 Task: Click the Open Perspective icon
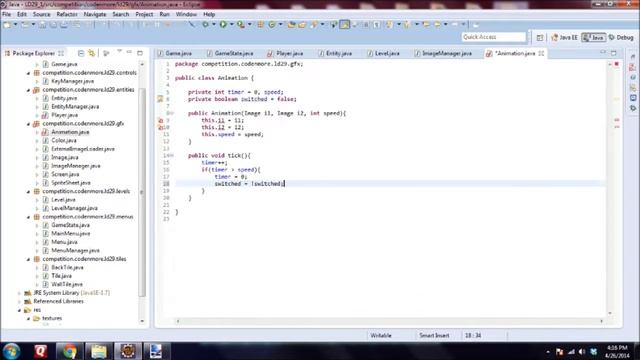pos(540,38)
